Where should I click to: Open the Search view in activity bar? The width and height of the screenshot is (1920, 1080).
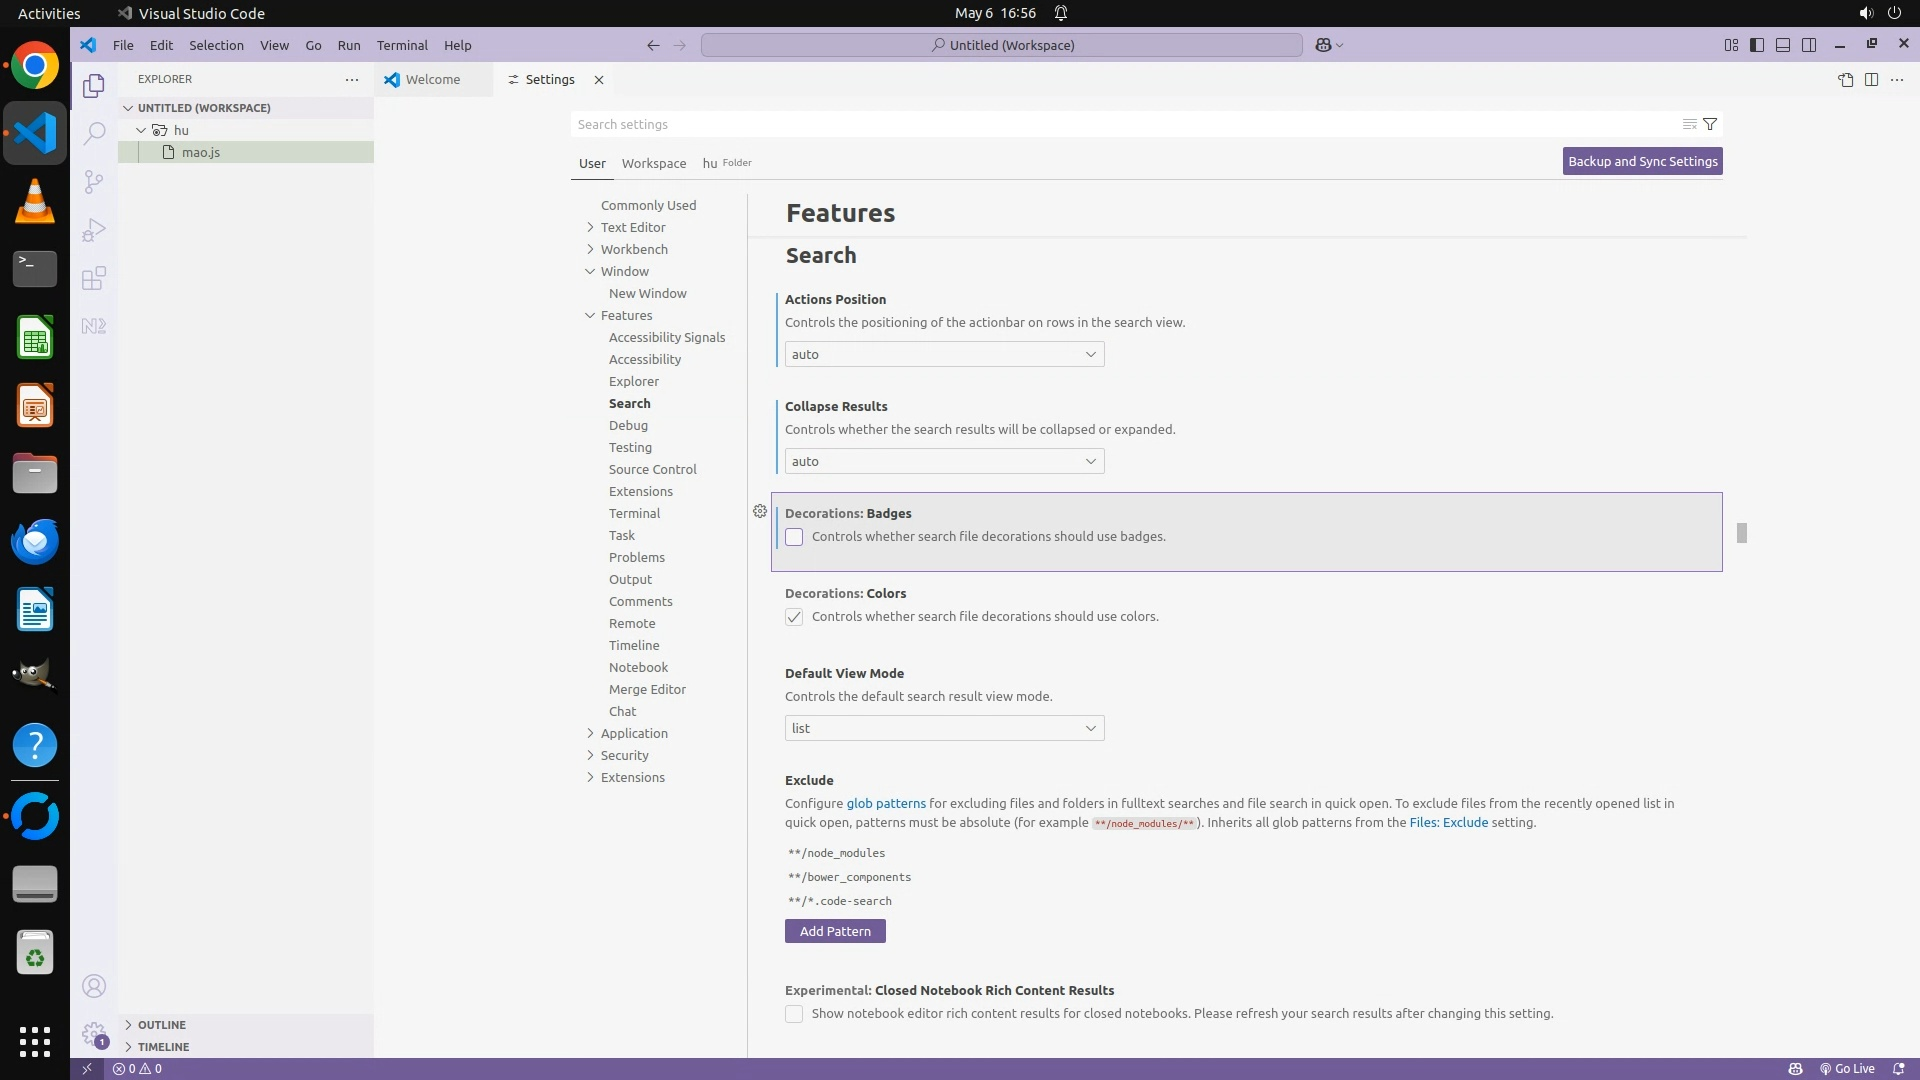(94, 133)
